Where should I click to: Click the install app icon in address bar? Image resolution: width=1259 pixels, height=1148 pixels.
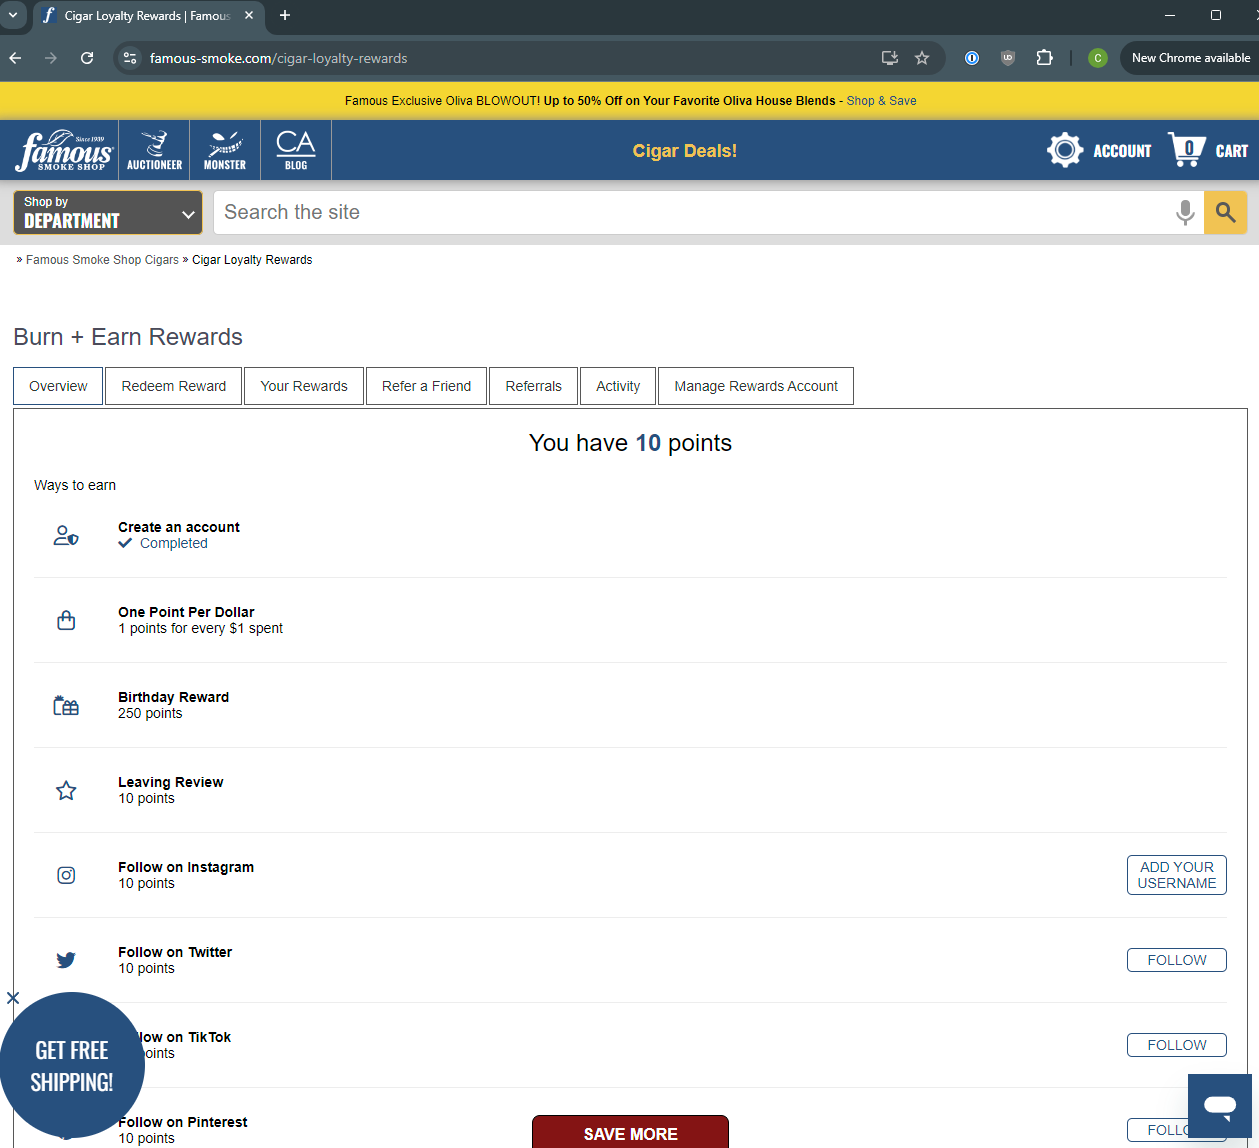pos(889,58)
